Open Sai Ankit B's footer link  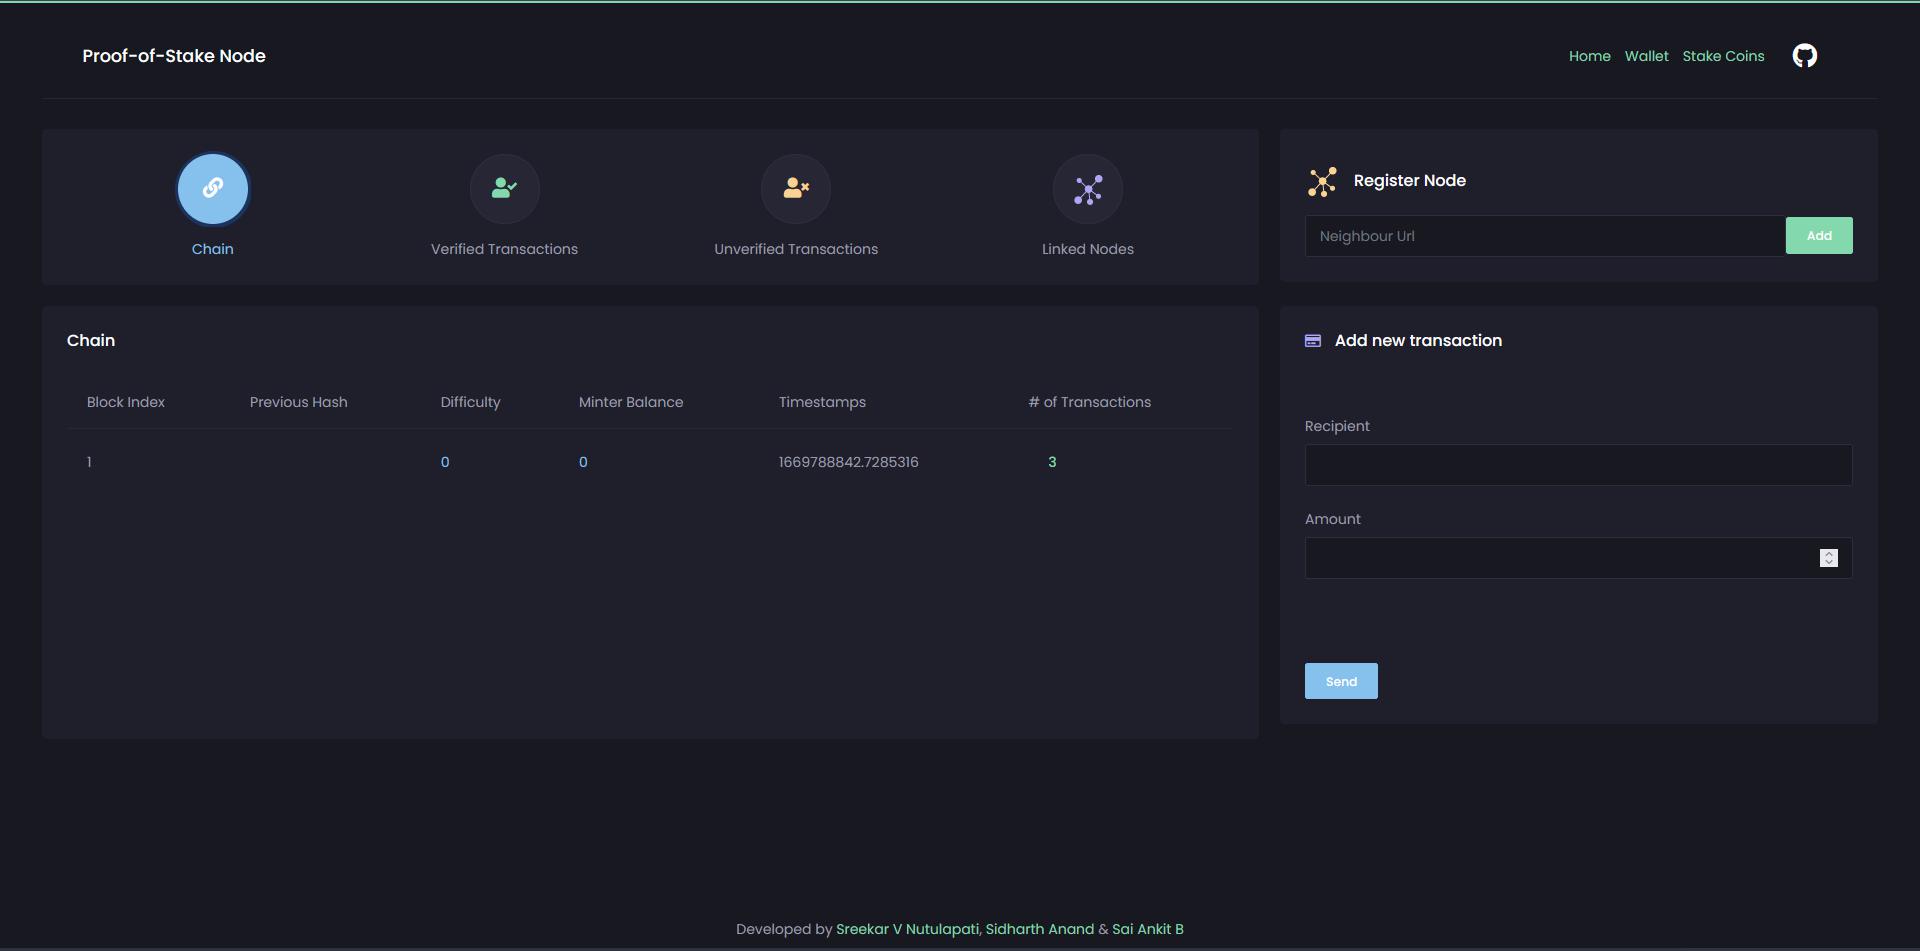click(1147, 929)
